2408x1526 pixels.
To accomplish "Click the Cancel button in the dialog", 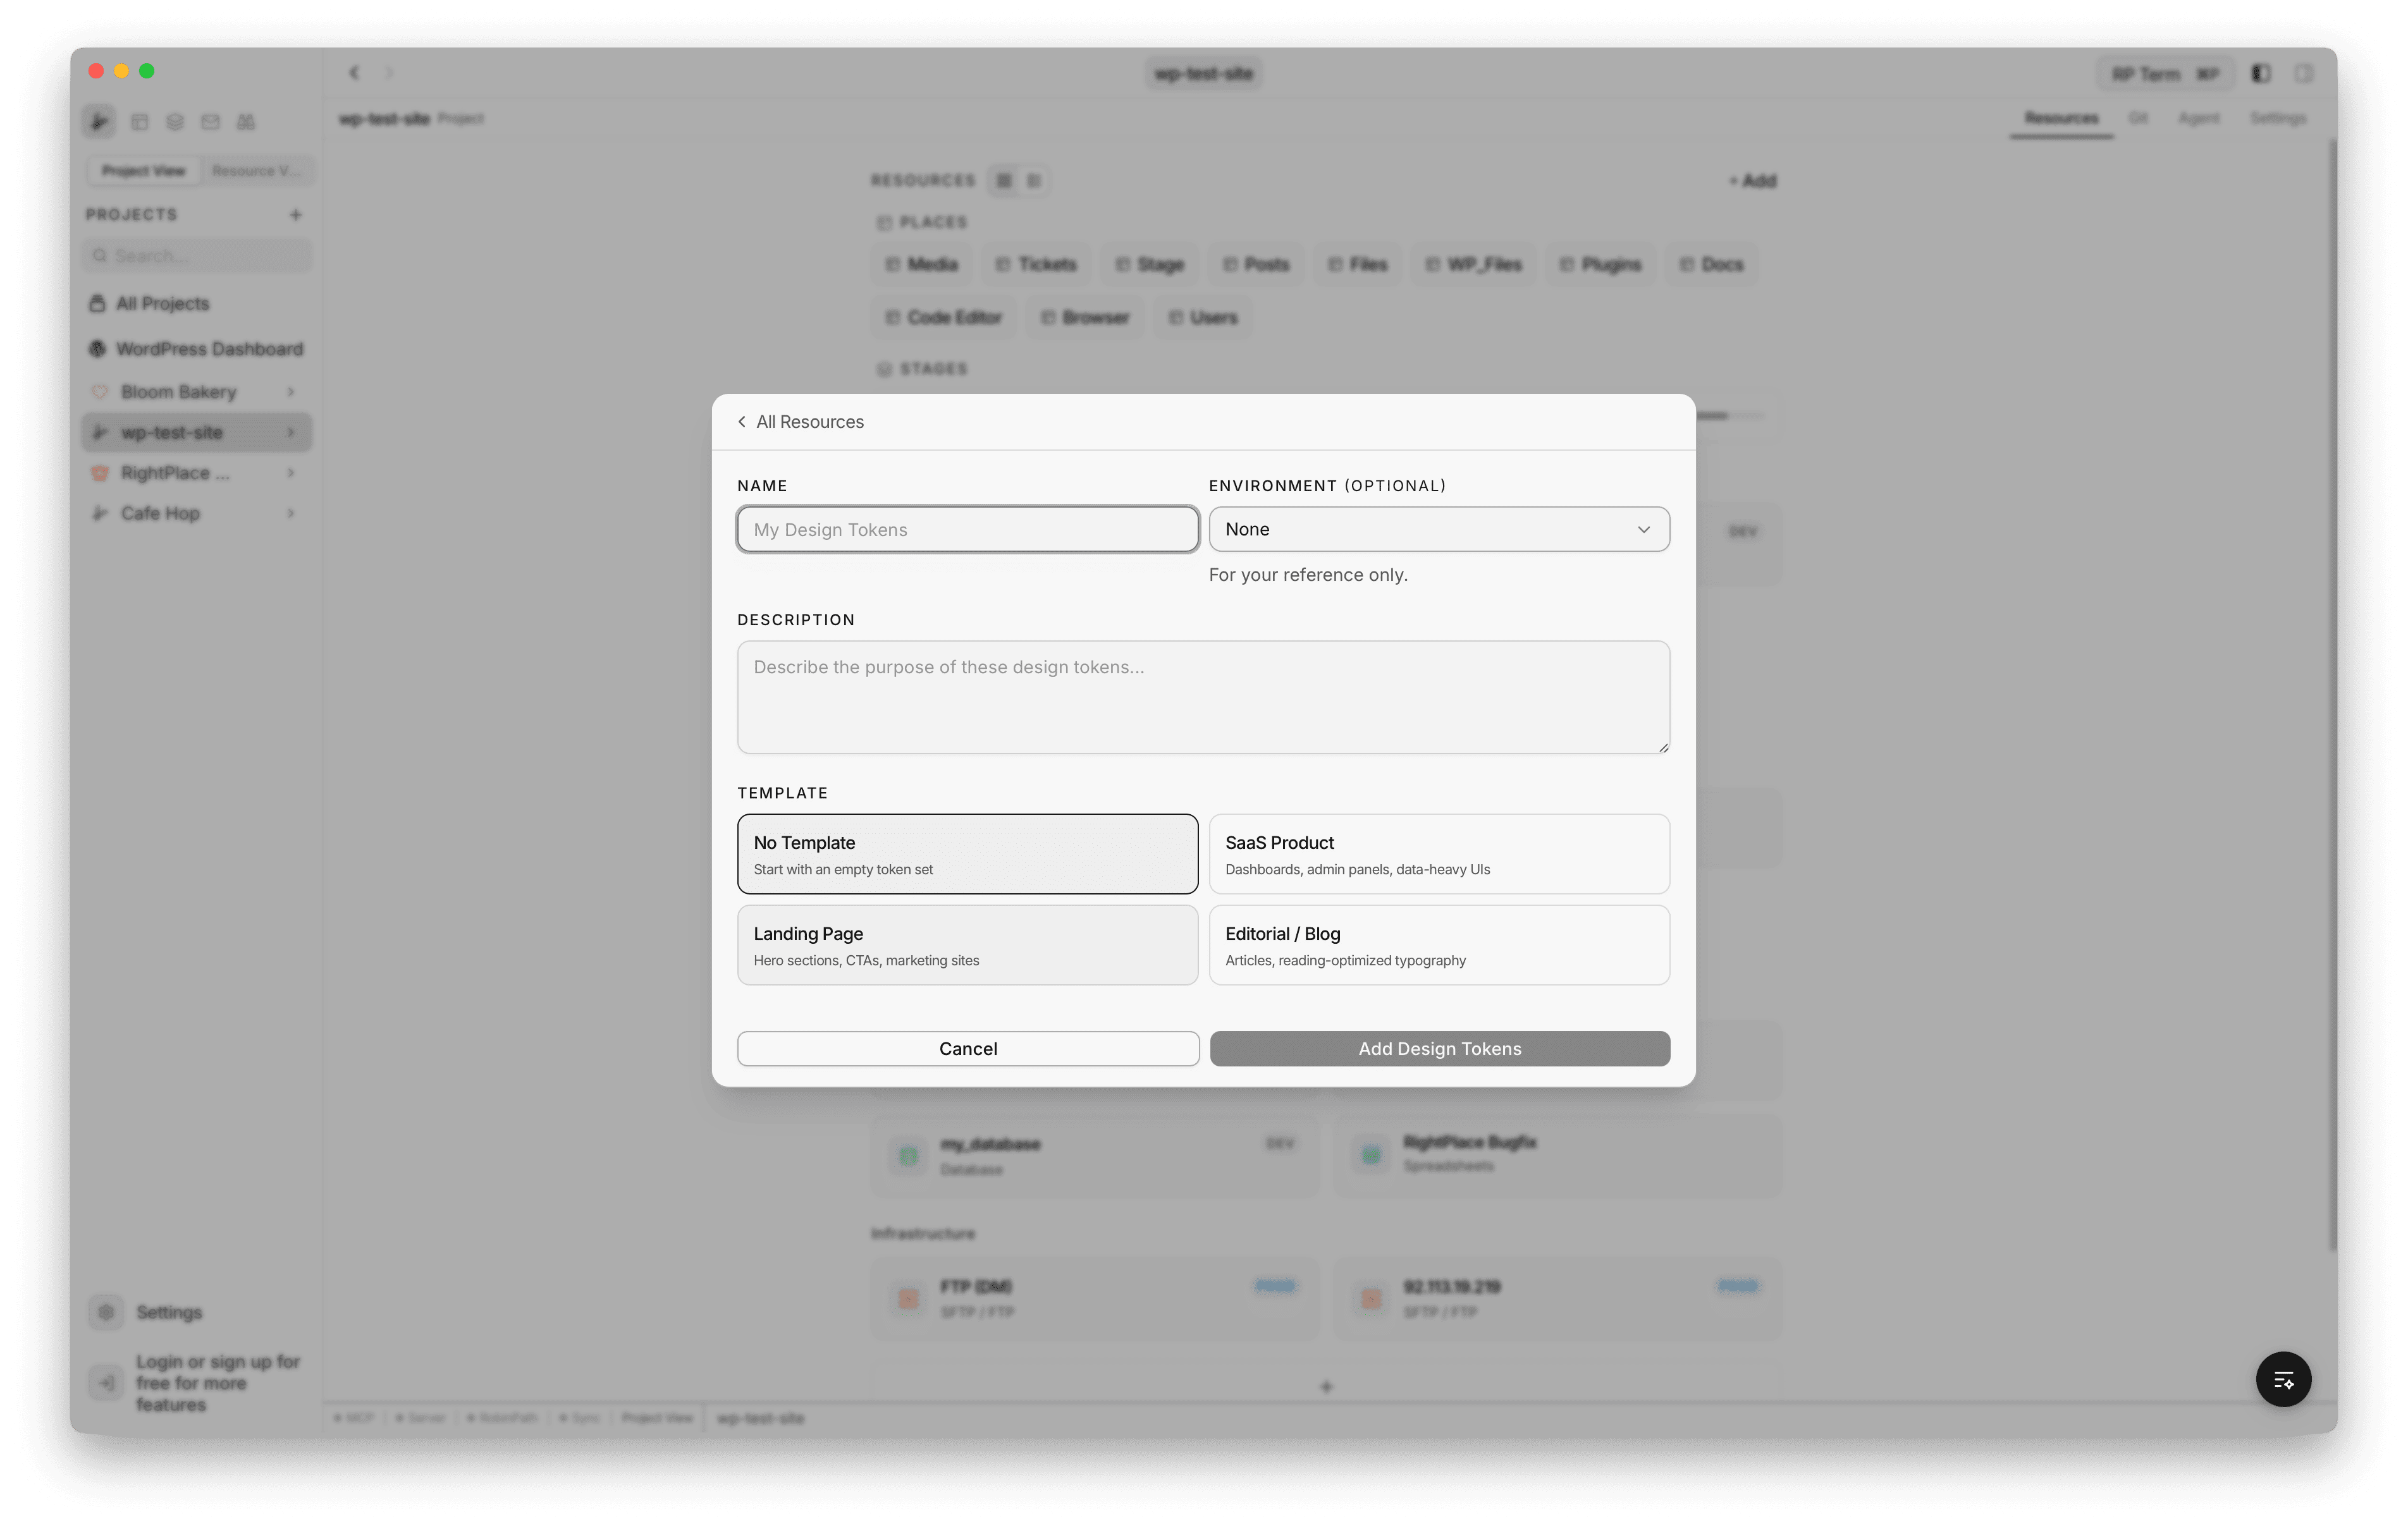I will [966, 1048].
